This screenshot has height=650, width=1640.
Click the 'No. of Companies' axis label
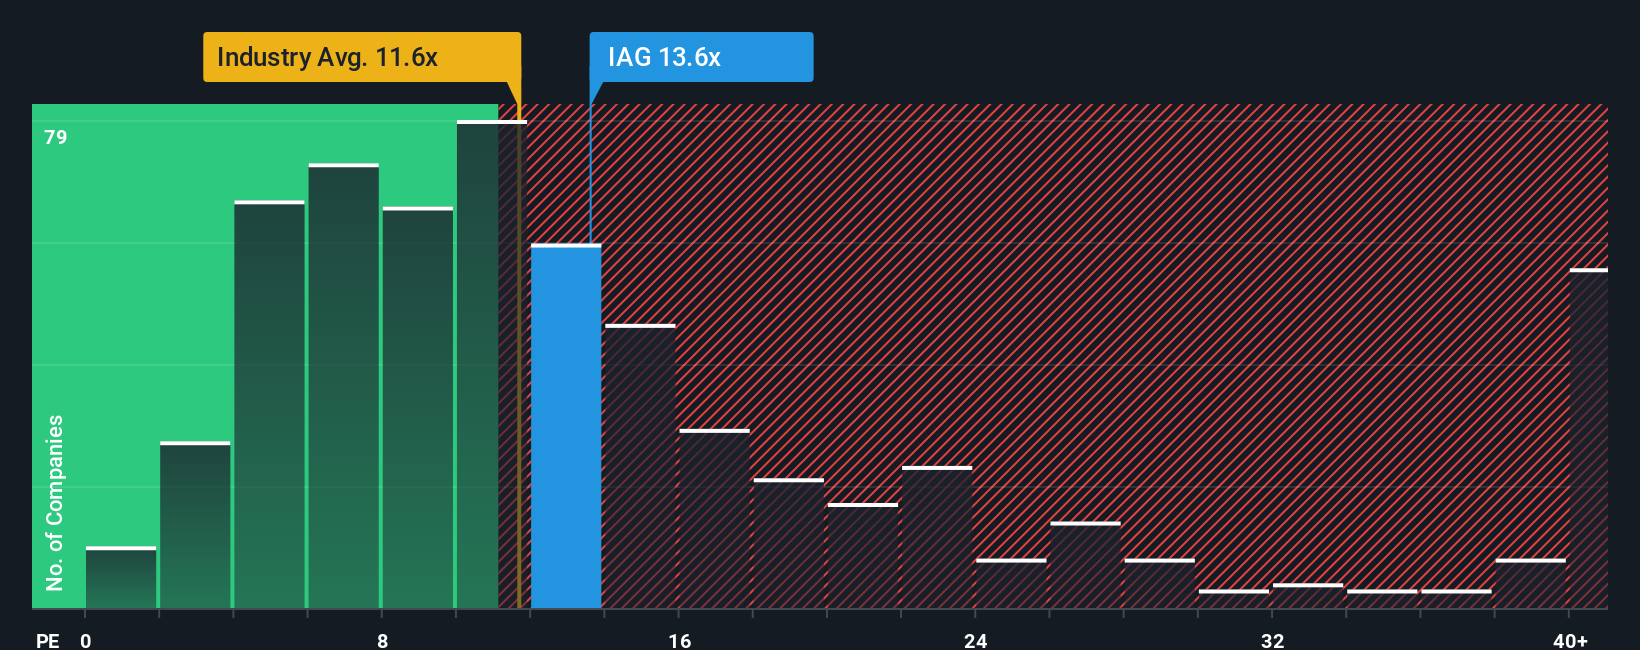pyautogui.click(x=55, y=503)
